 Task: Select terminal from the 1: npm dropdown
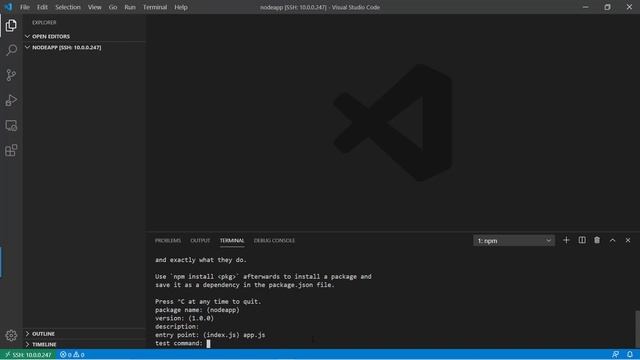click(514, 241)
